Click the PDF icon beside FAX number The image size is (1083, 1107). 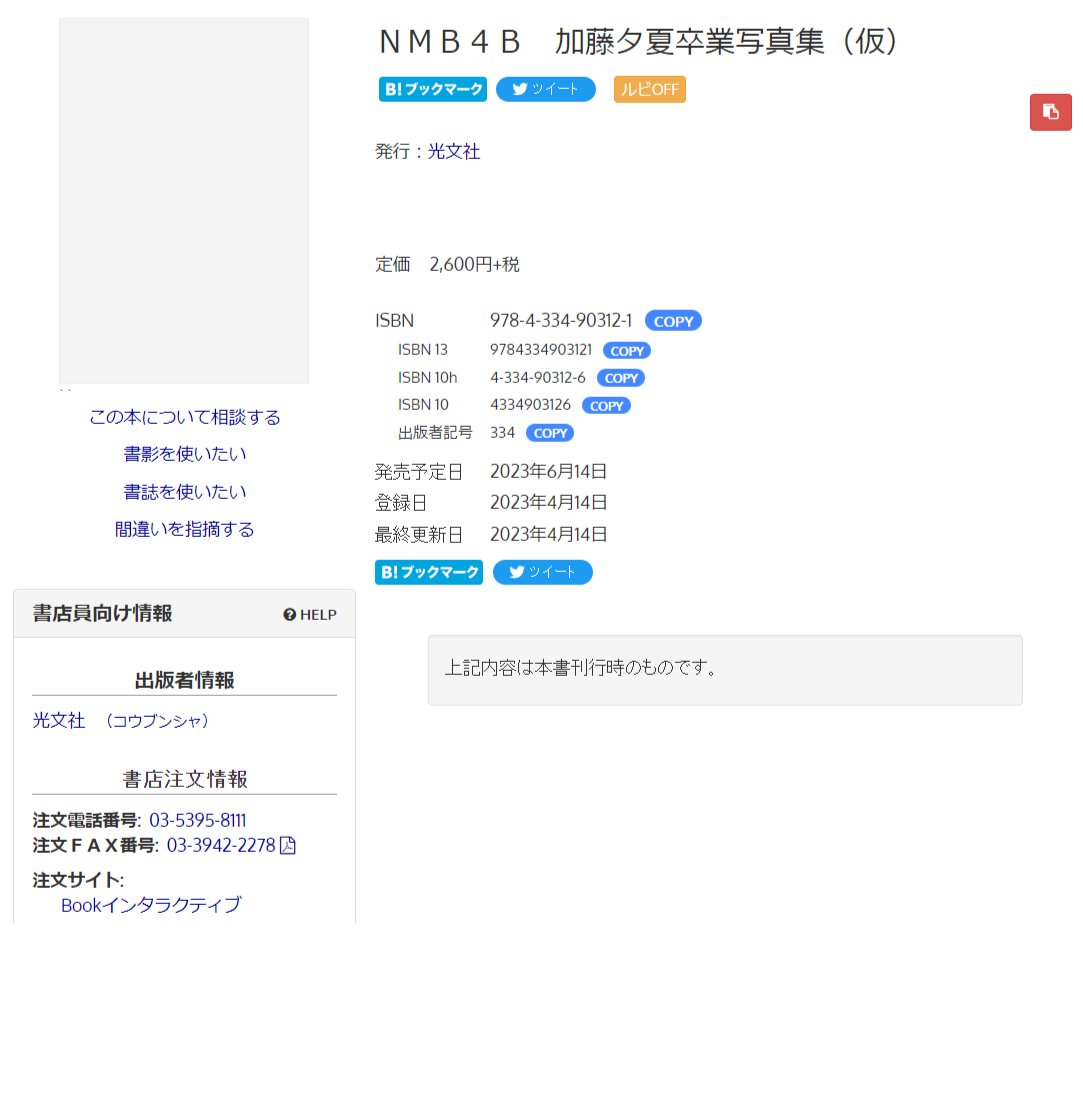point(288,845)
